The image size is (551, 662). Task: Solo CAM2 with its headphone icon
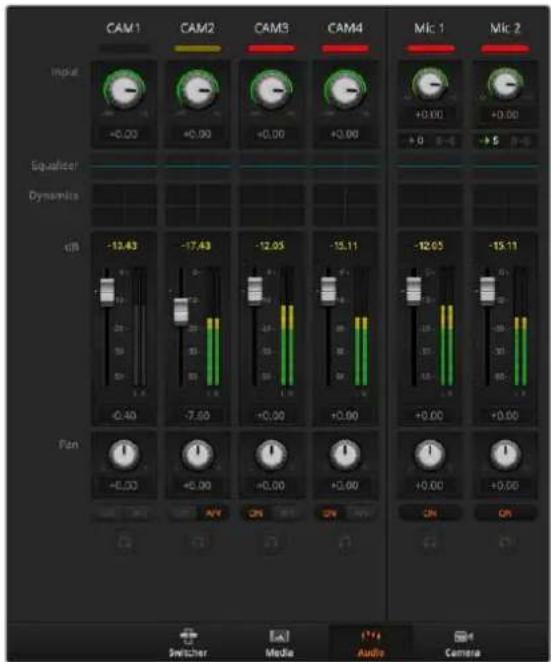(x=198, y=542)
